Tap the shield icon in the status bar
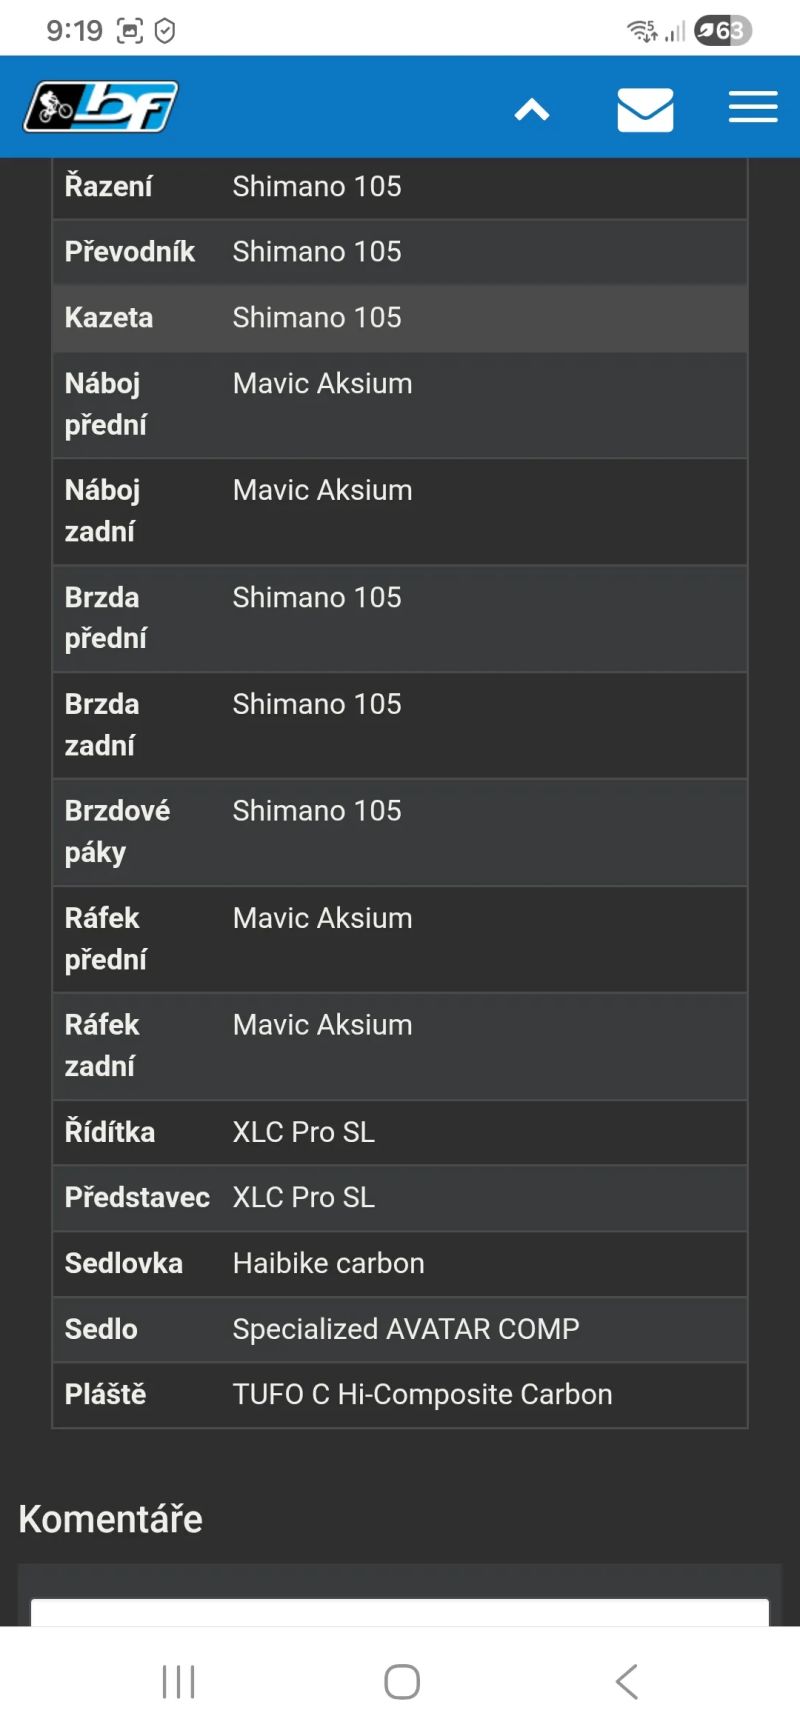This screenshot has height=1733, width=800. pyautogui.click(x=166, y=30)
